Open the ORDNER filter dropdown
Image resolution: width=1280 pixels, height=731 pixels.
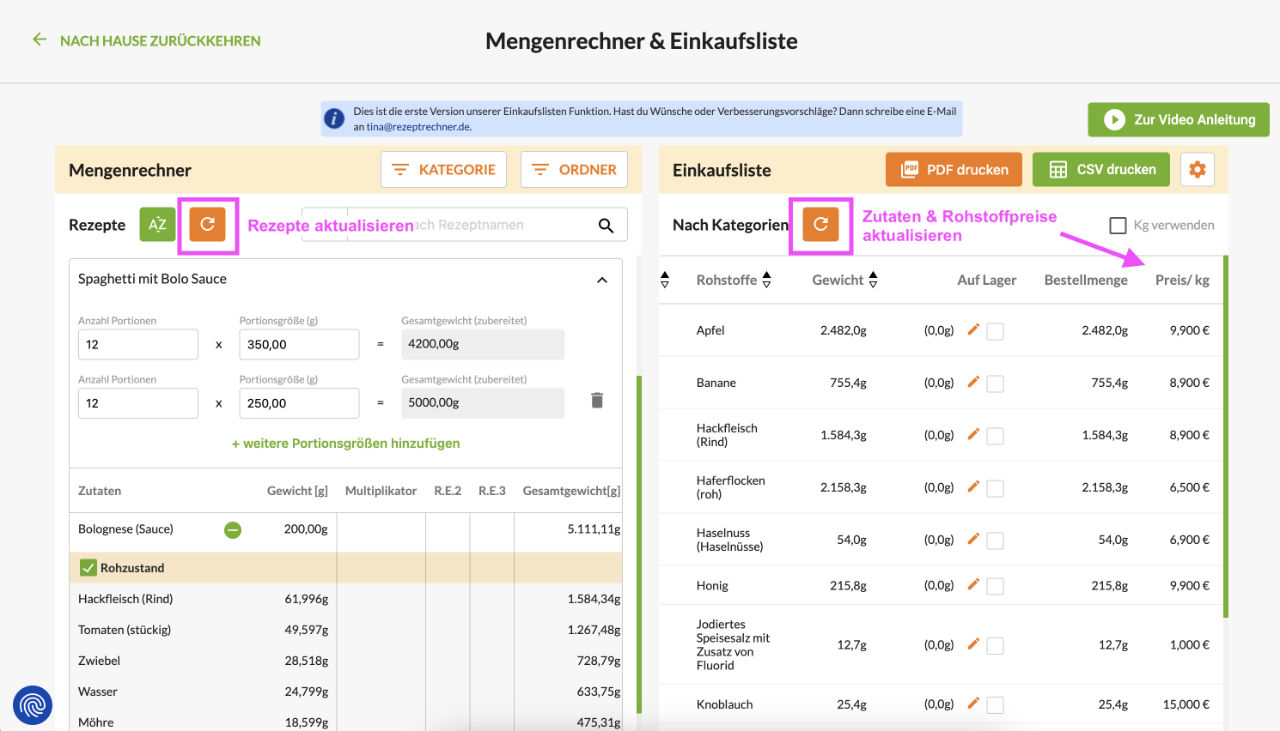click(574, 169)
